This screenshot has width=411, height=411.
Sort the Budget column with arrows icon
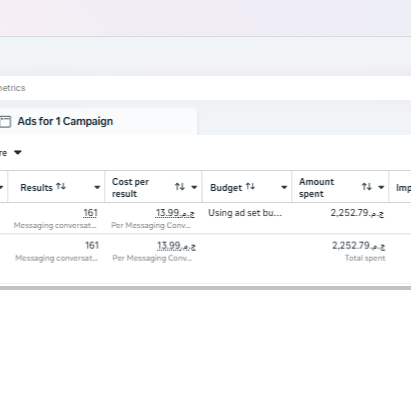(x=250, y=186)
